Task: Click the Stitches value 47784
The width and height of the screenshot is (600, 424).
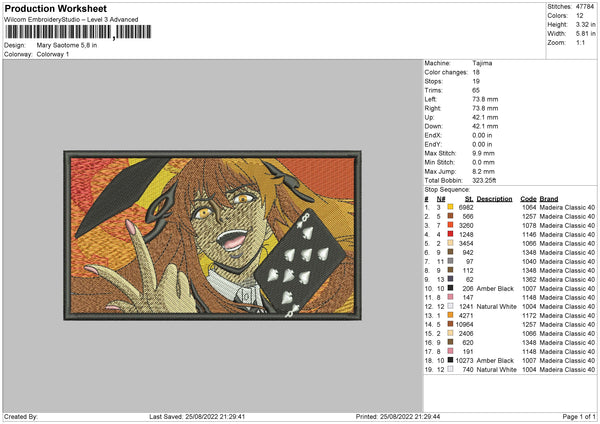Action: (585, 7)
